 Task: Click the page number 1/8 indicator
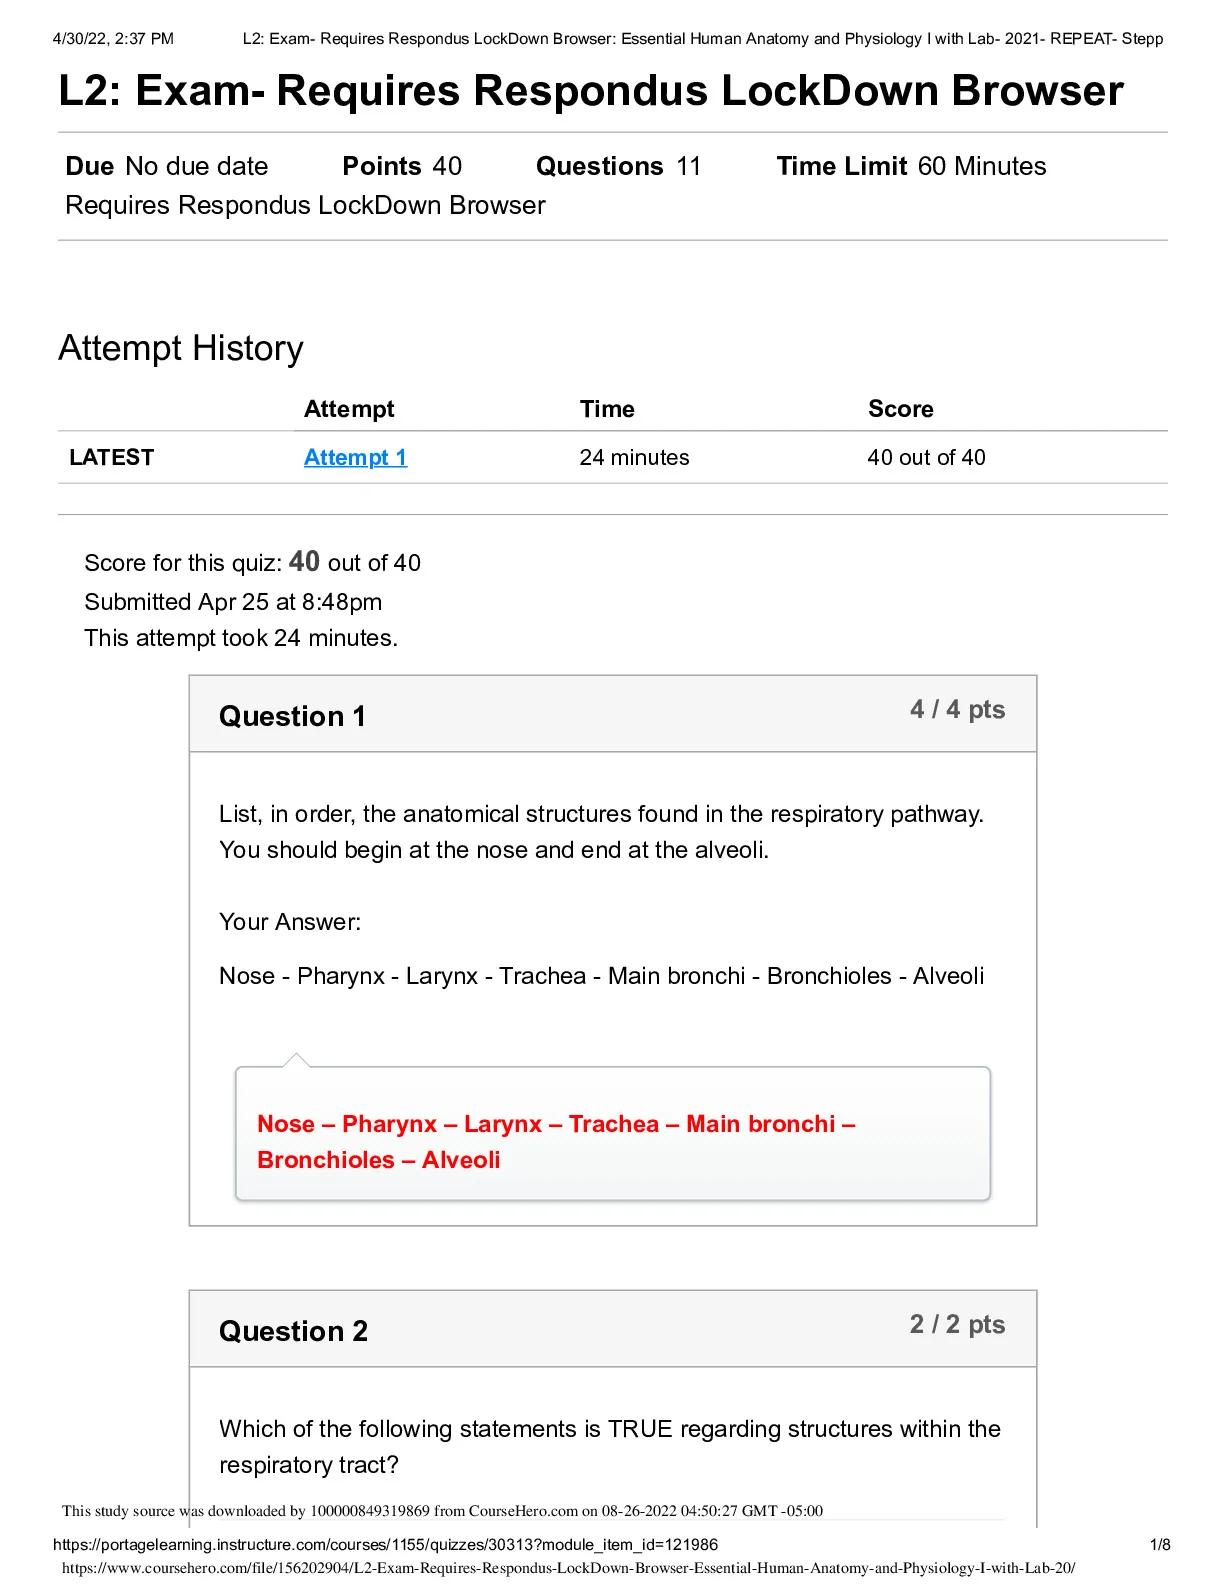(x=1160, y=1544)
